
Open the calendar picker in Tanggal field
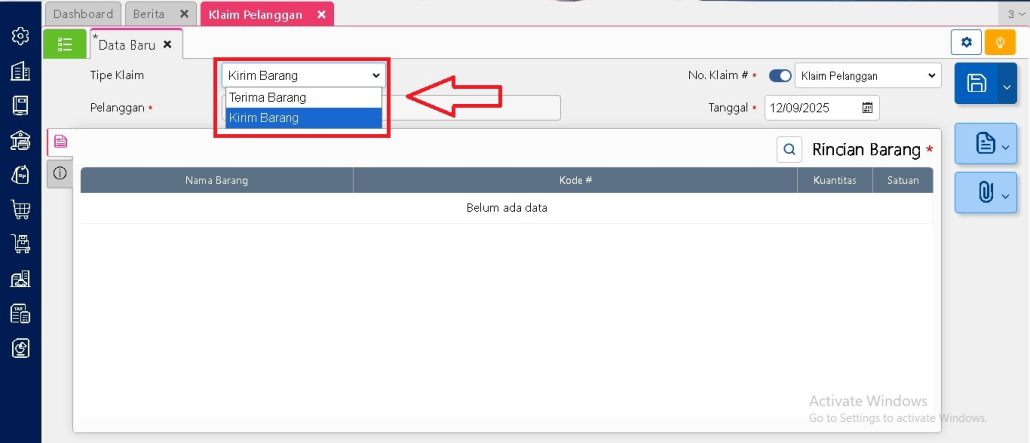click(867, 107)
